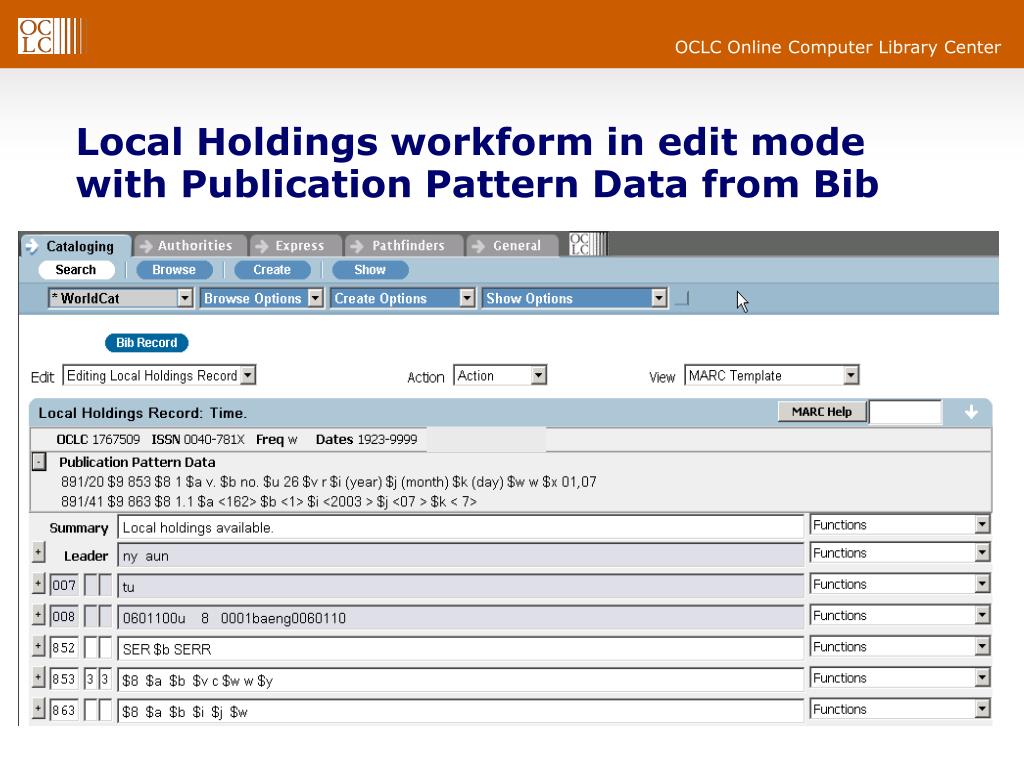This screenshot has height=768, width=1024.
Task: Click the OCLC logo in orange header
Action: pyautogui.click(x=50, y=36)
